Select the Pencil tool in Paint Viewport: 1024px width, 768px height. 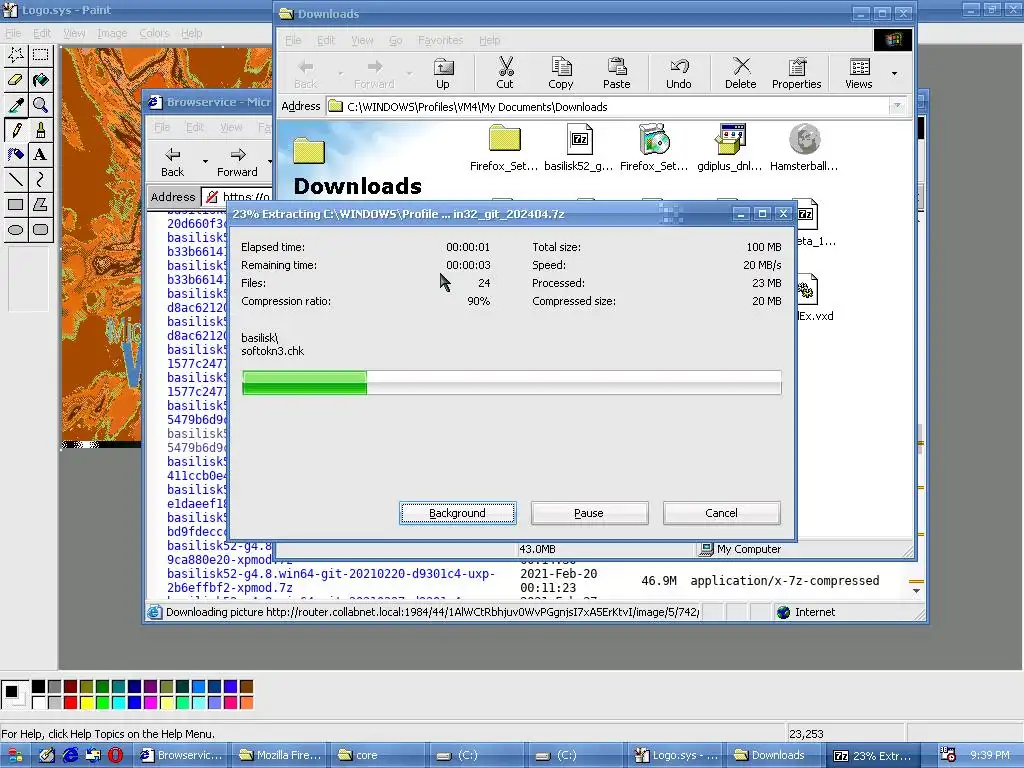pos(16,129)
